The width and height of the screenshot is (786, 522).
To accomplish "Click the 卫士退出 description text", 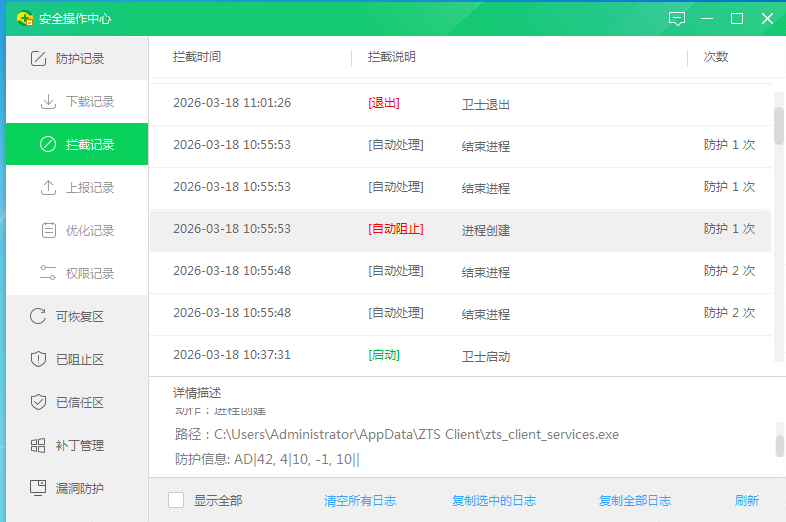I will click(486, 104).
